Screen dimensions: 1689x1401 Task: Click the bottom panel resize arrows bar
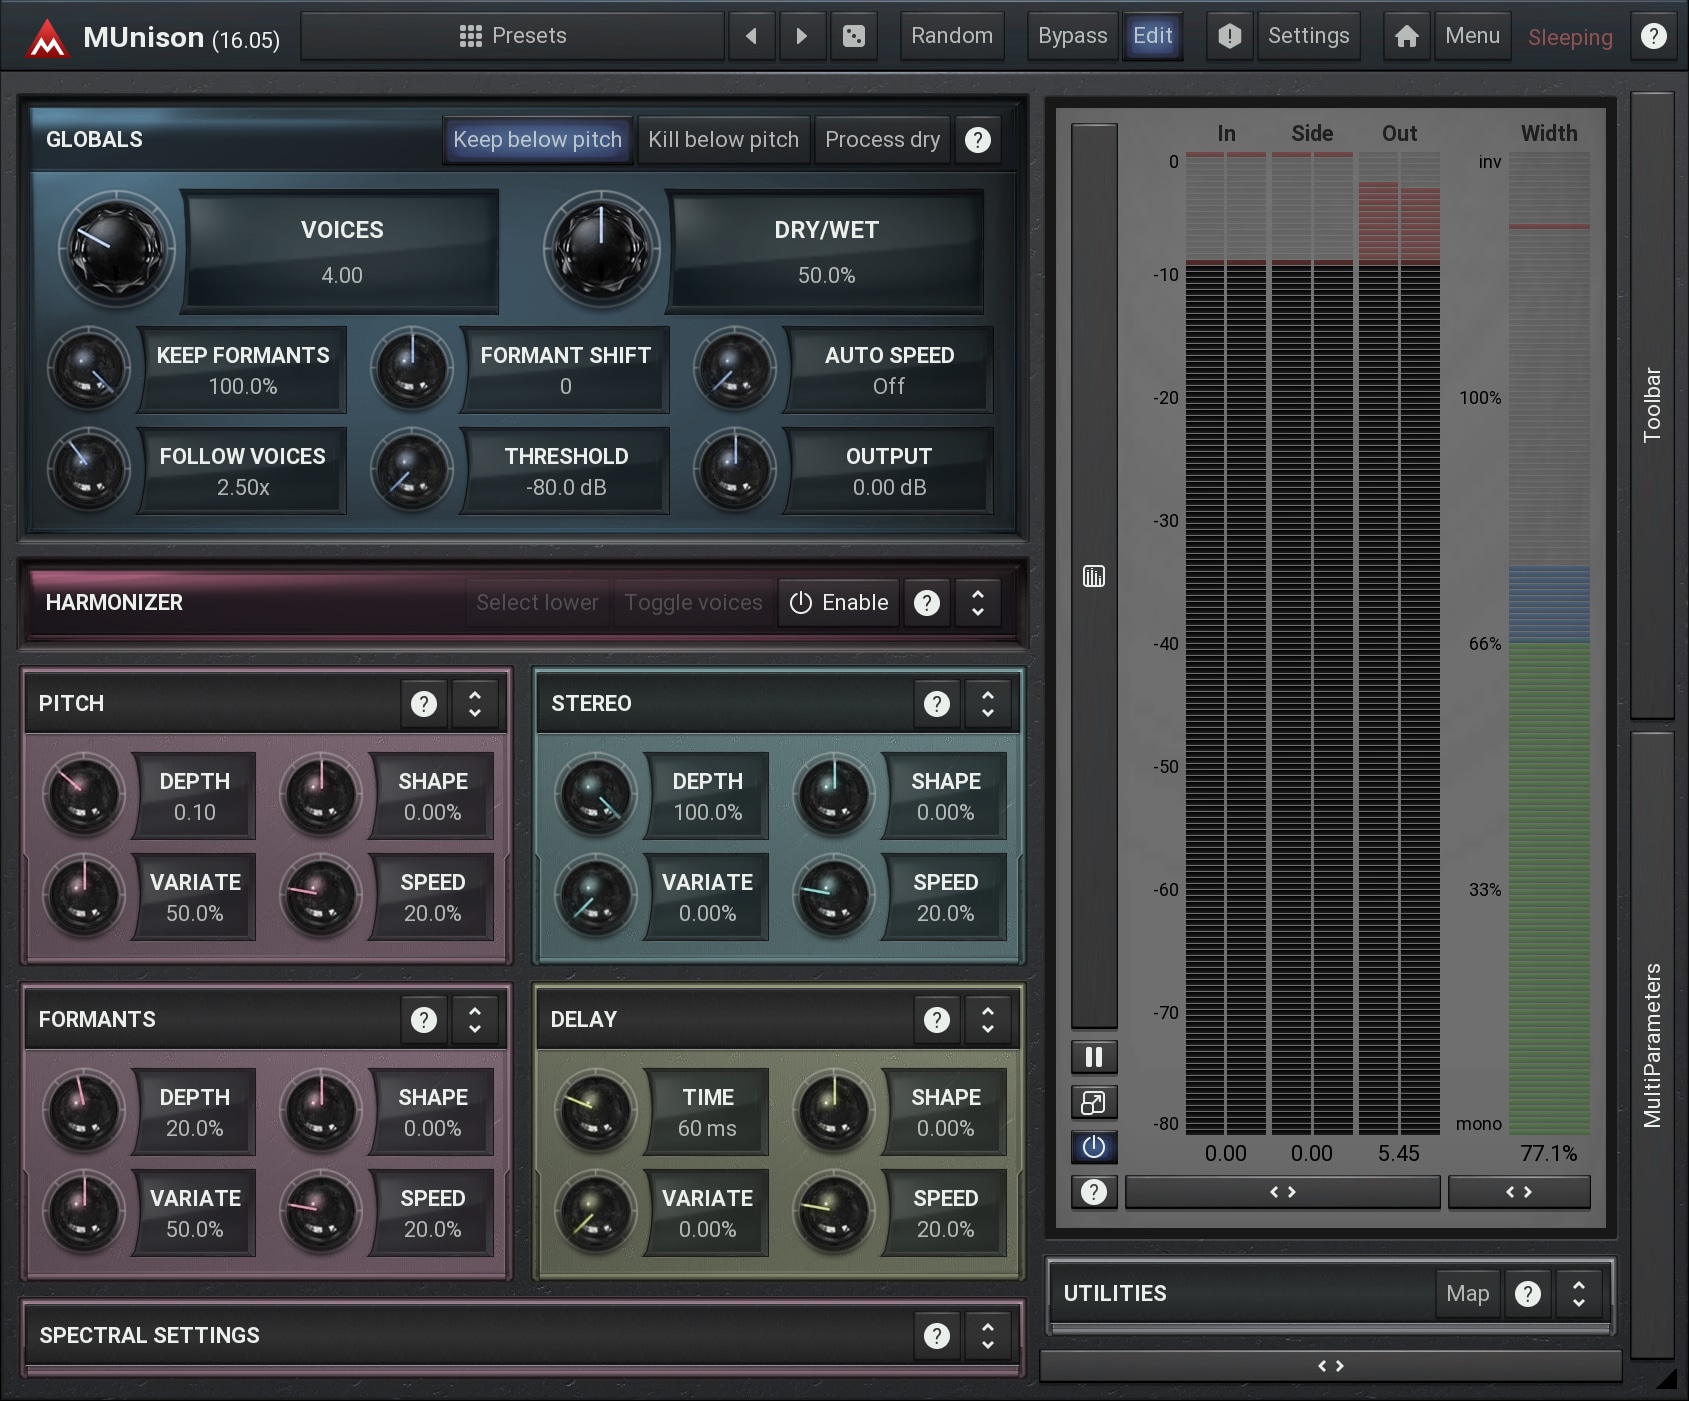[1331, 1366]
